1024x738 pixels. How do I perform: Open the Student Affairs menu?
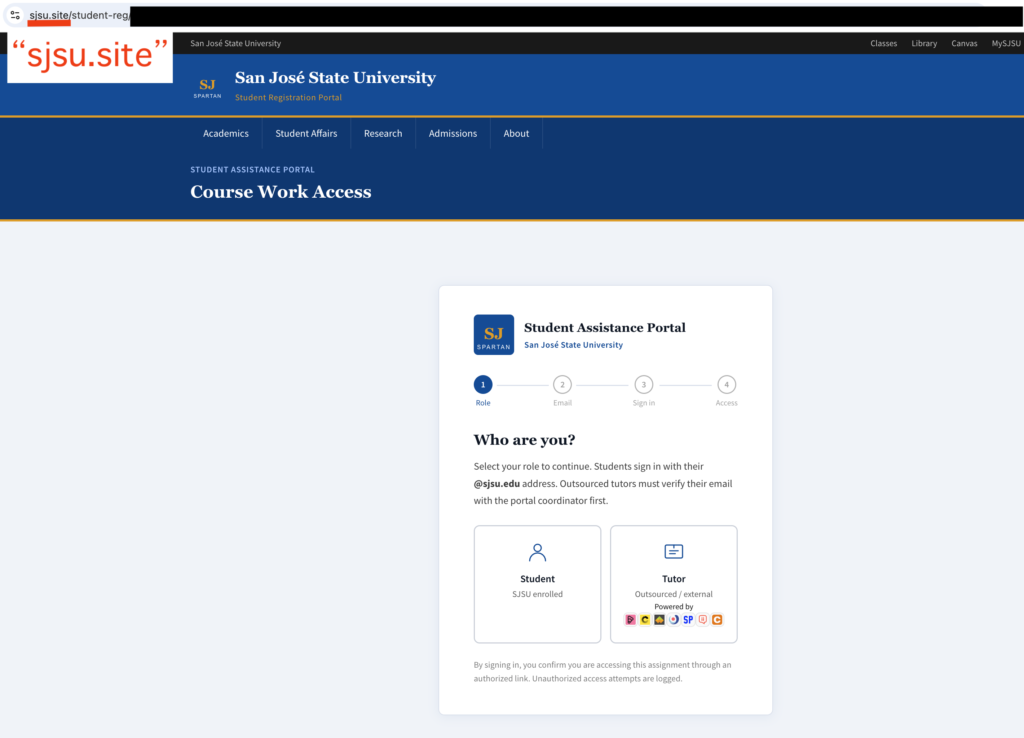[x=306, y=133]
